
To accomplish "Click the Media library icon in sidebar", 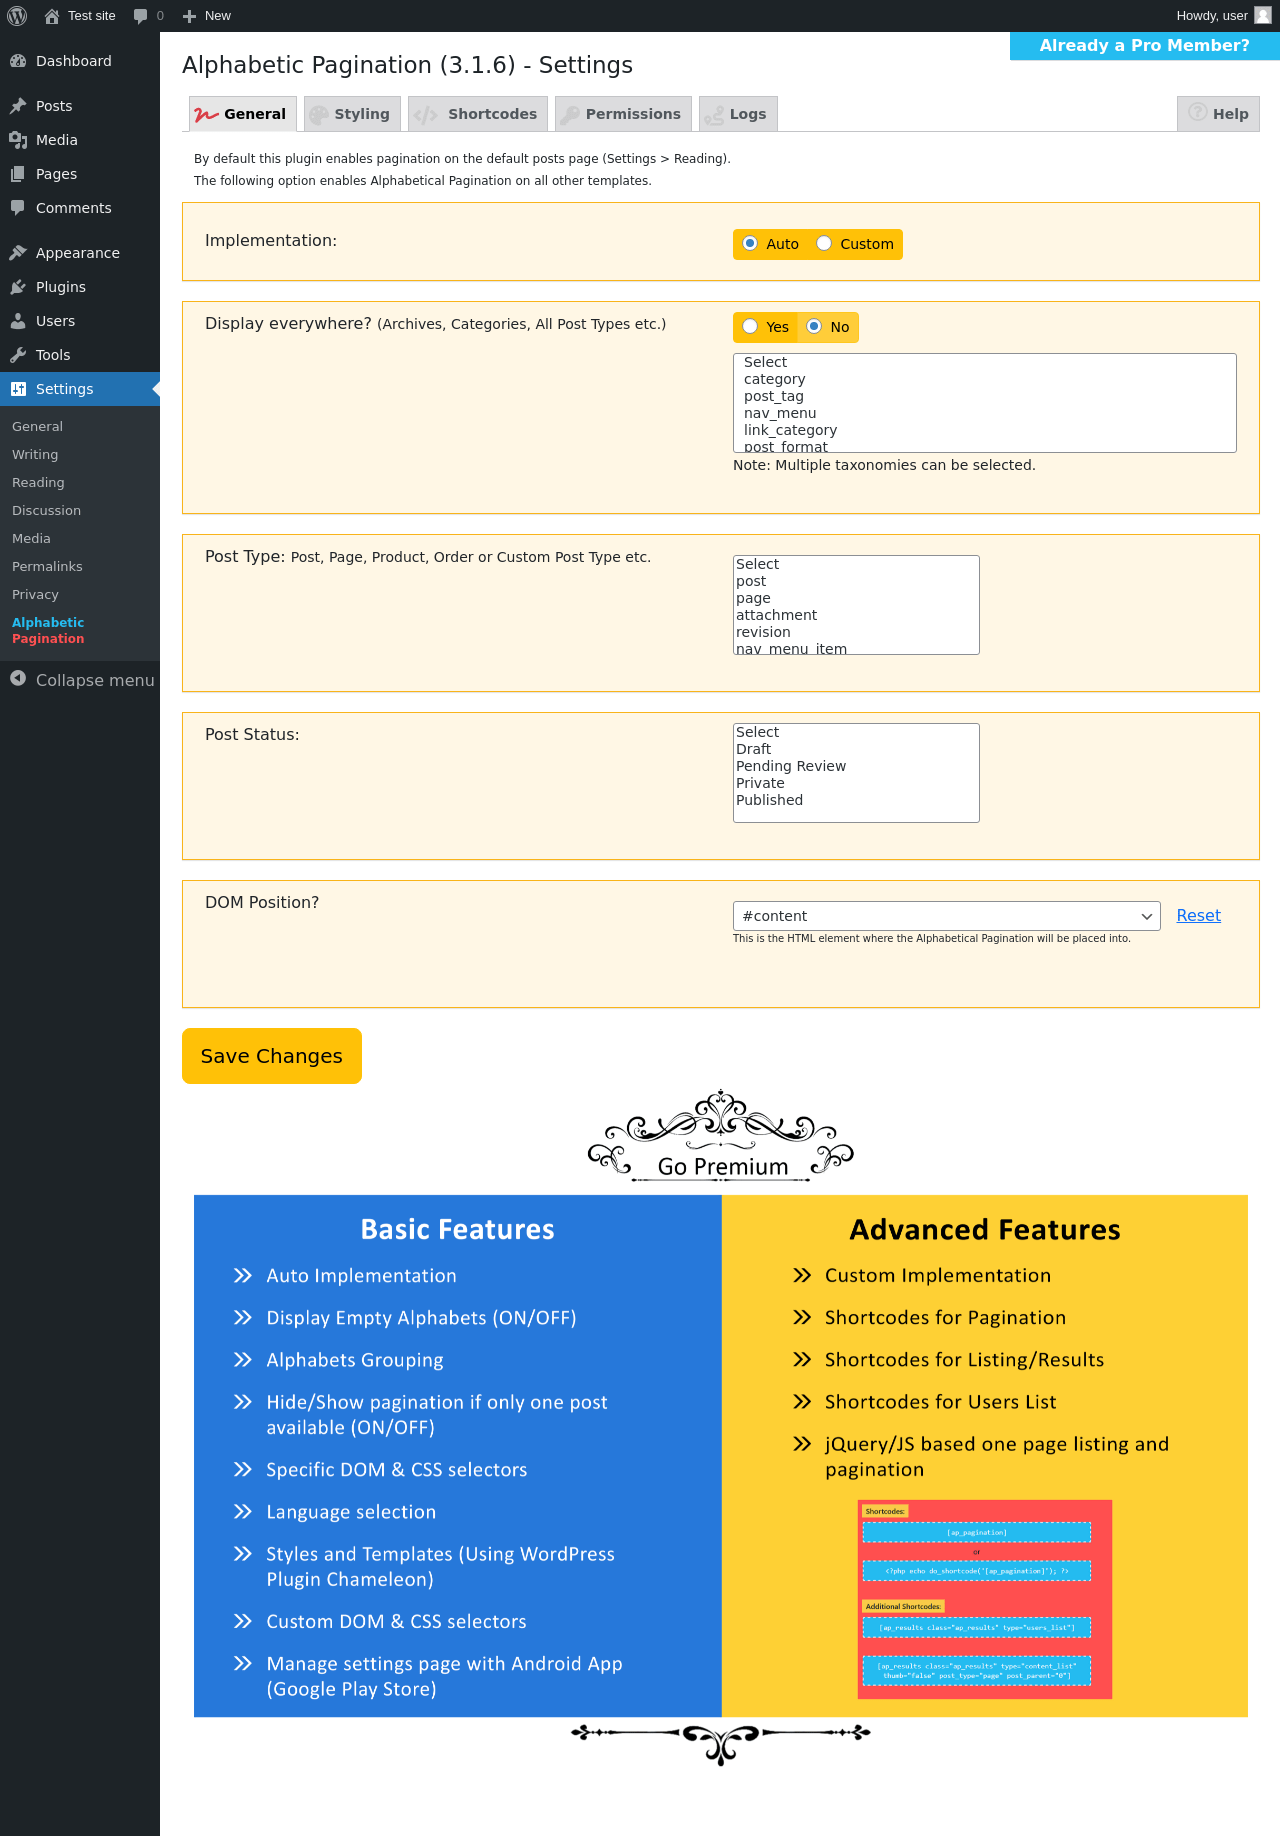I will pos(18,140).
